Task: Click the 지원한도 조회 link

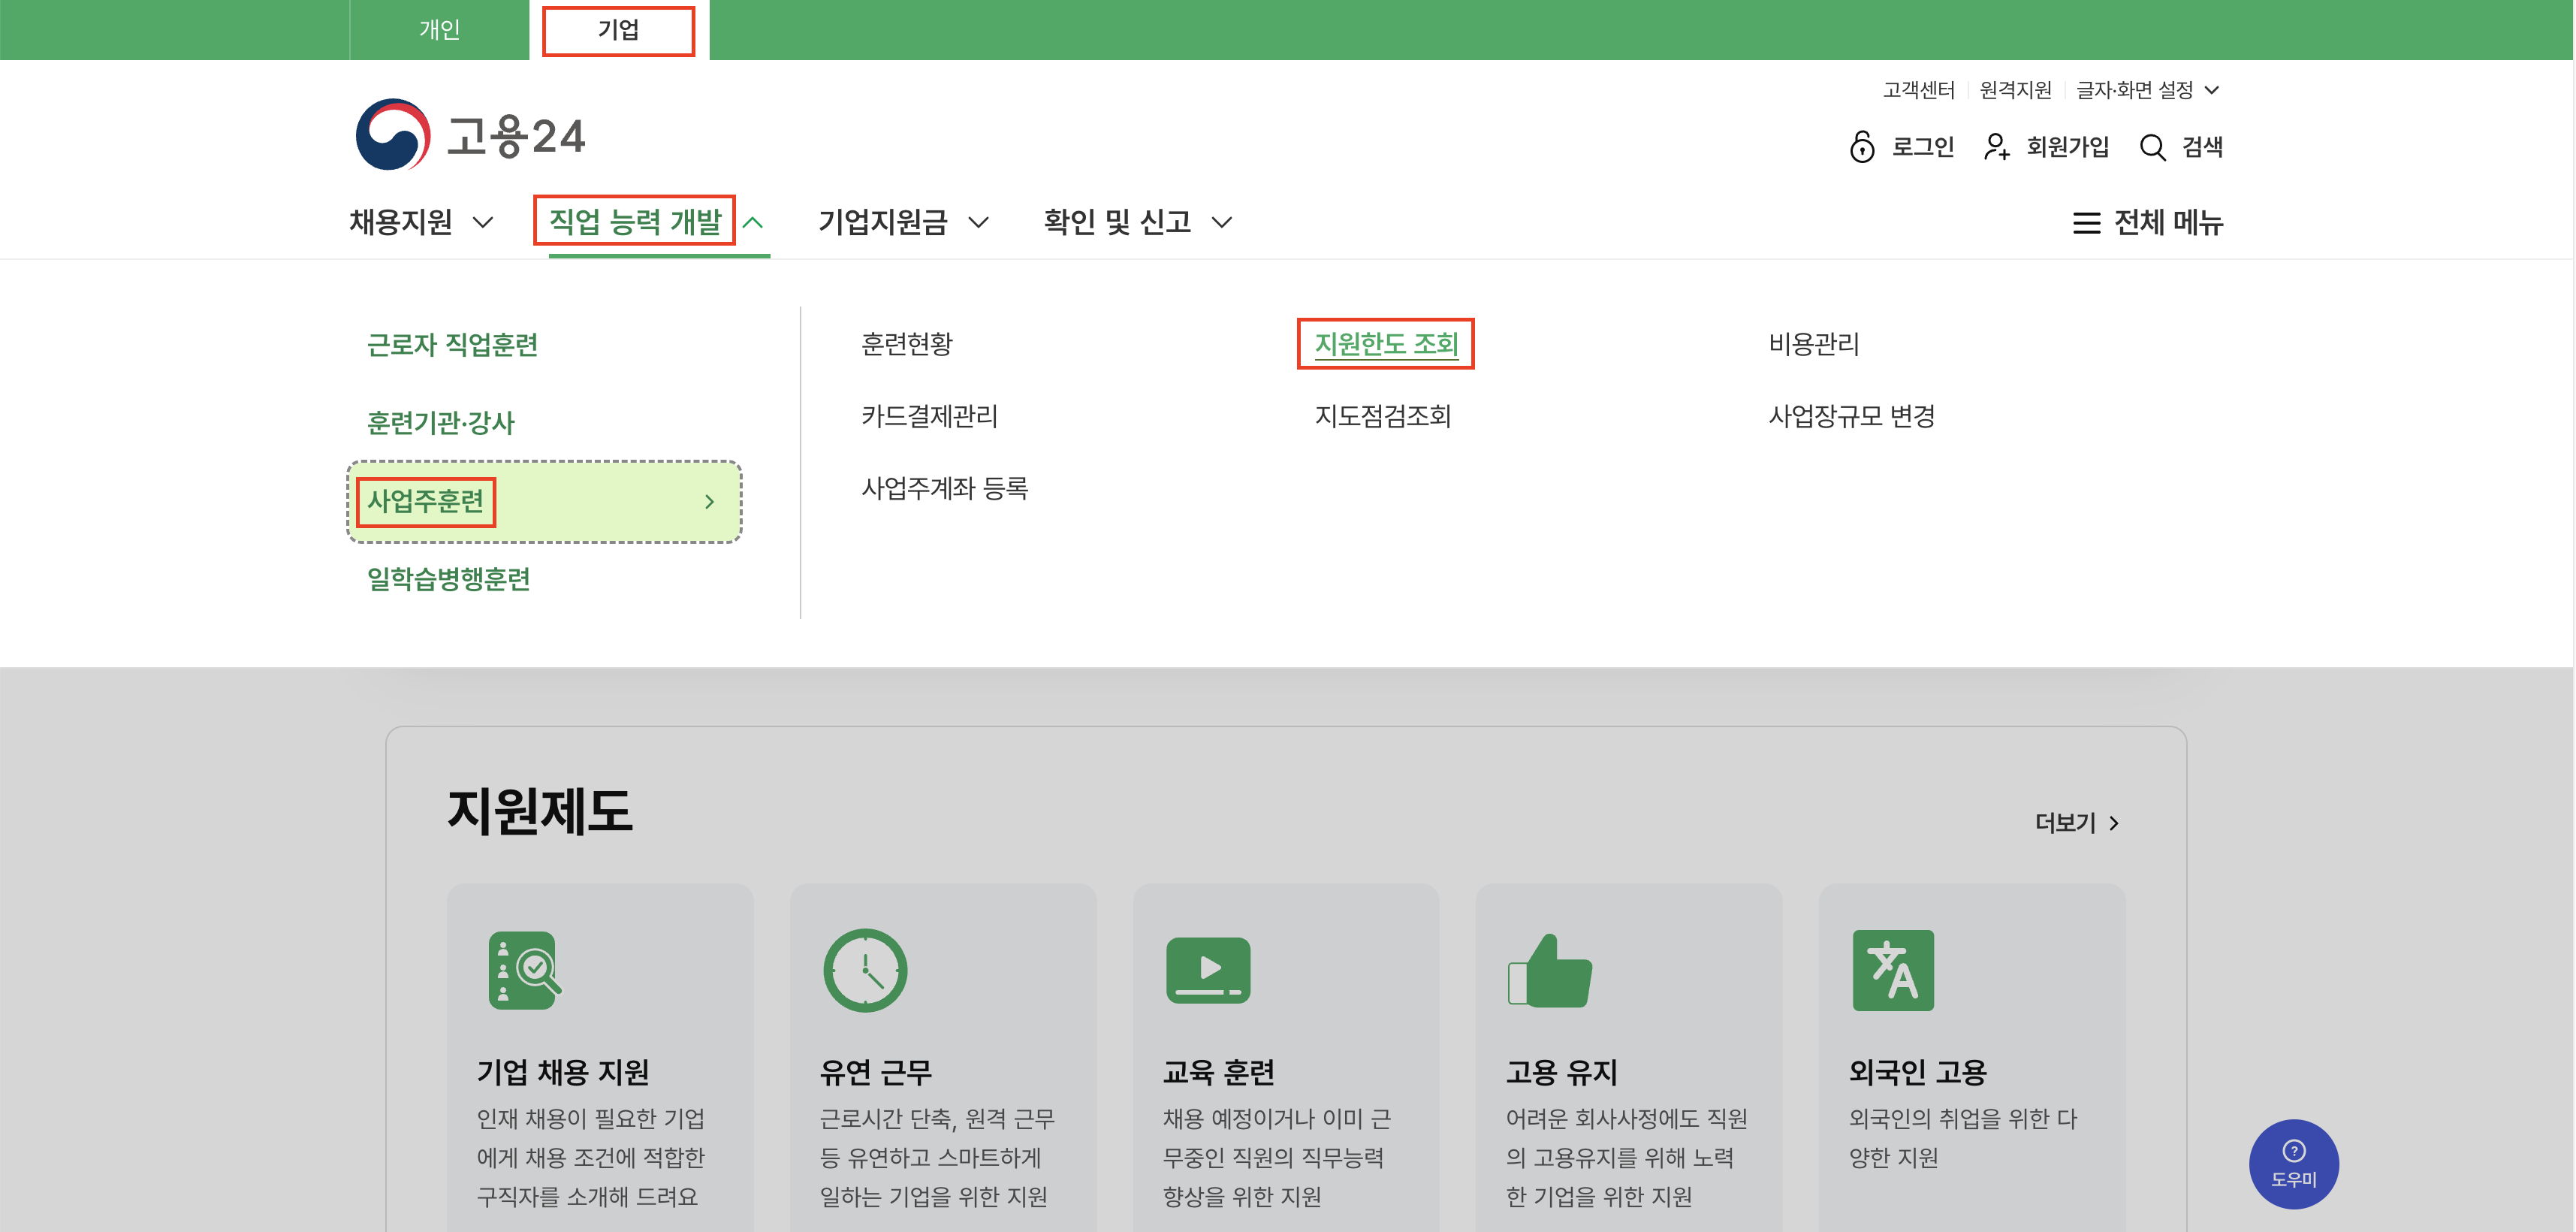Action: [1386, 344]
